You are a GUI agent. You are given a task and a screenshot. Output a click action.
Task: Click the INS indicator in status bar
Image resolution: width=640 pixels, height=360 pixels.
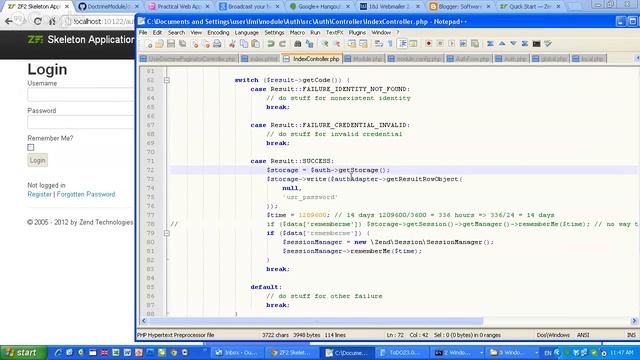tap(631, 335)
